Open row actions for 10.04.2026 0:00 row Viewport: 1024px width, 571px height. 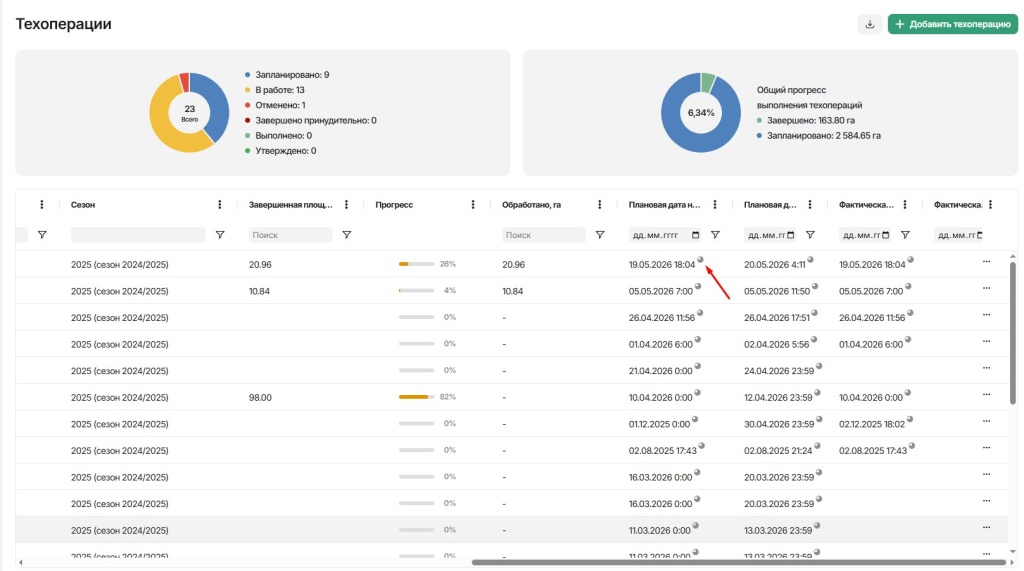pyautogui.click(x=986, y=395)
